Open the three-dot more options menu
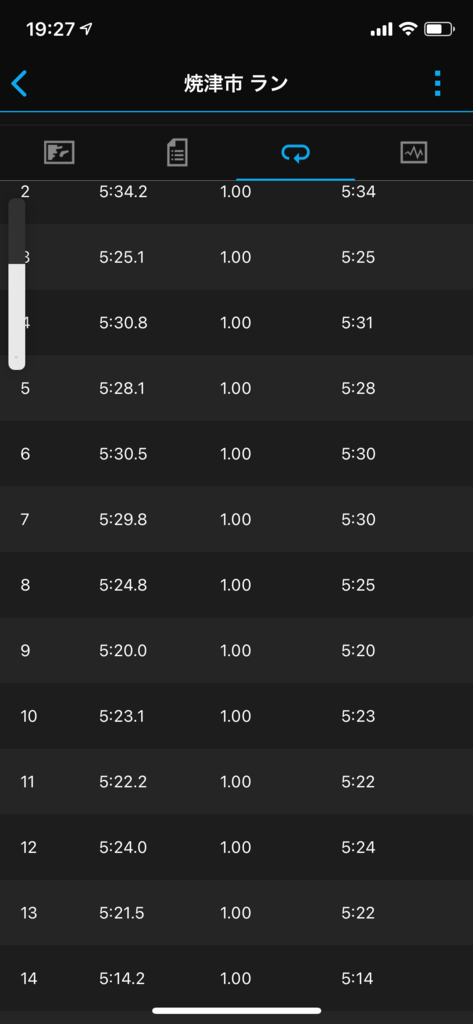Image resolution: width=473 pixels, height=1024 pixels. pos(437,84)
